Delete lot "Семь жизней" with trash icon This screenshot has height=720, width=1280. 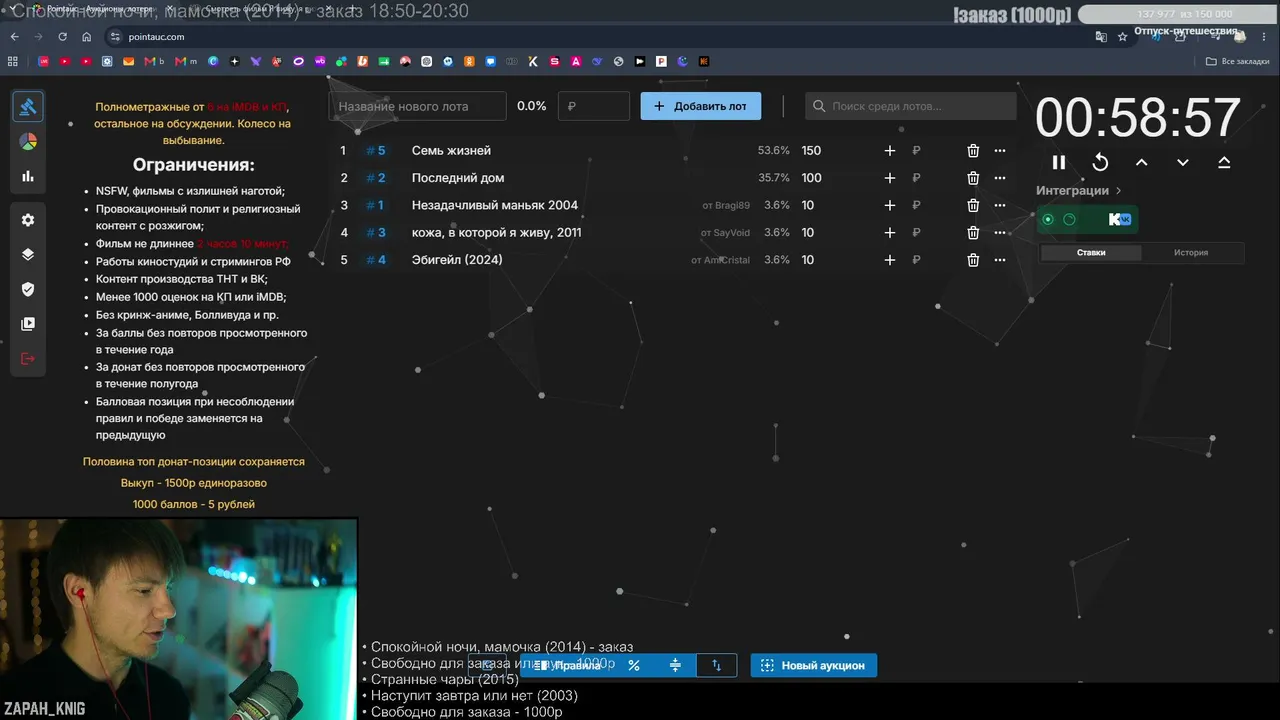[973, 151]
